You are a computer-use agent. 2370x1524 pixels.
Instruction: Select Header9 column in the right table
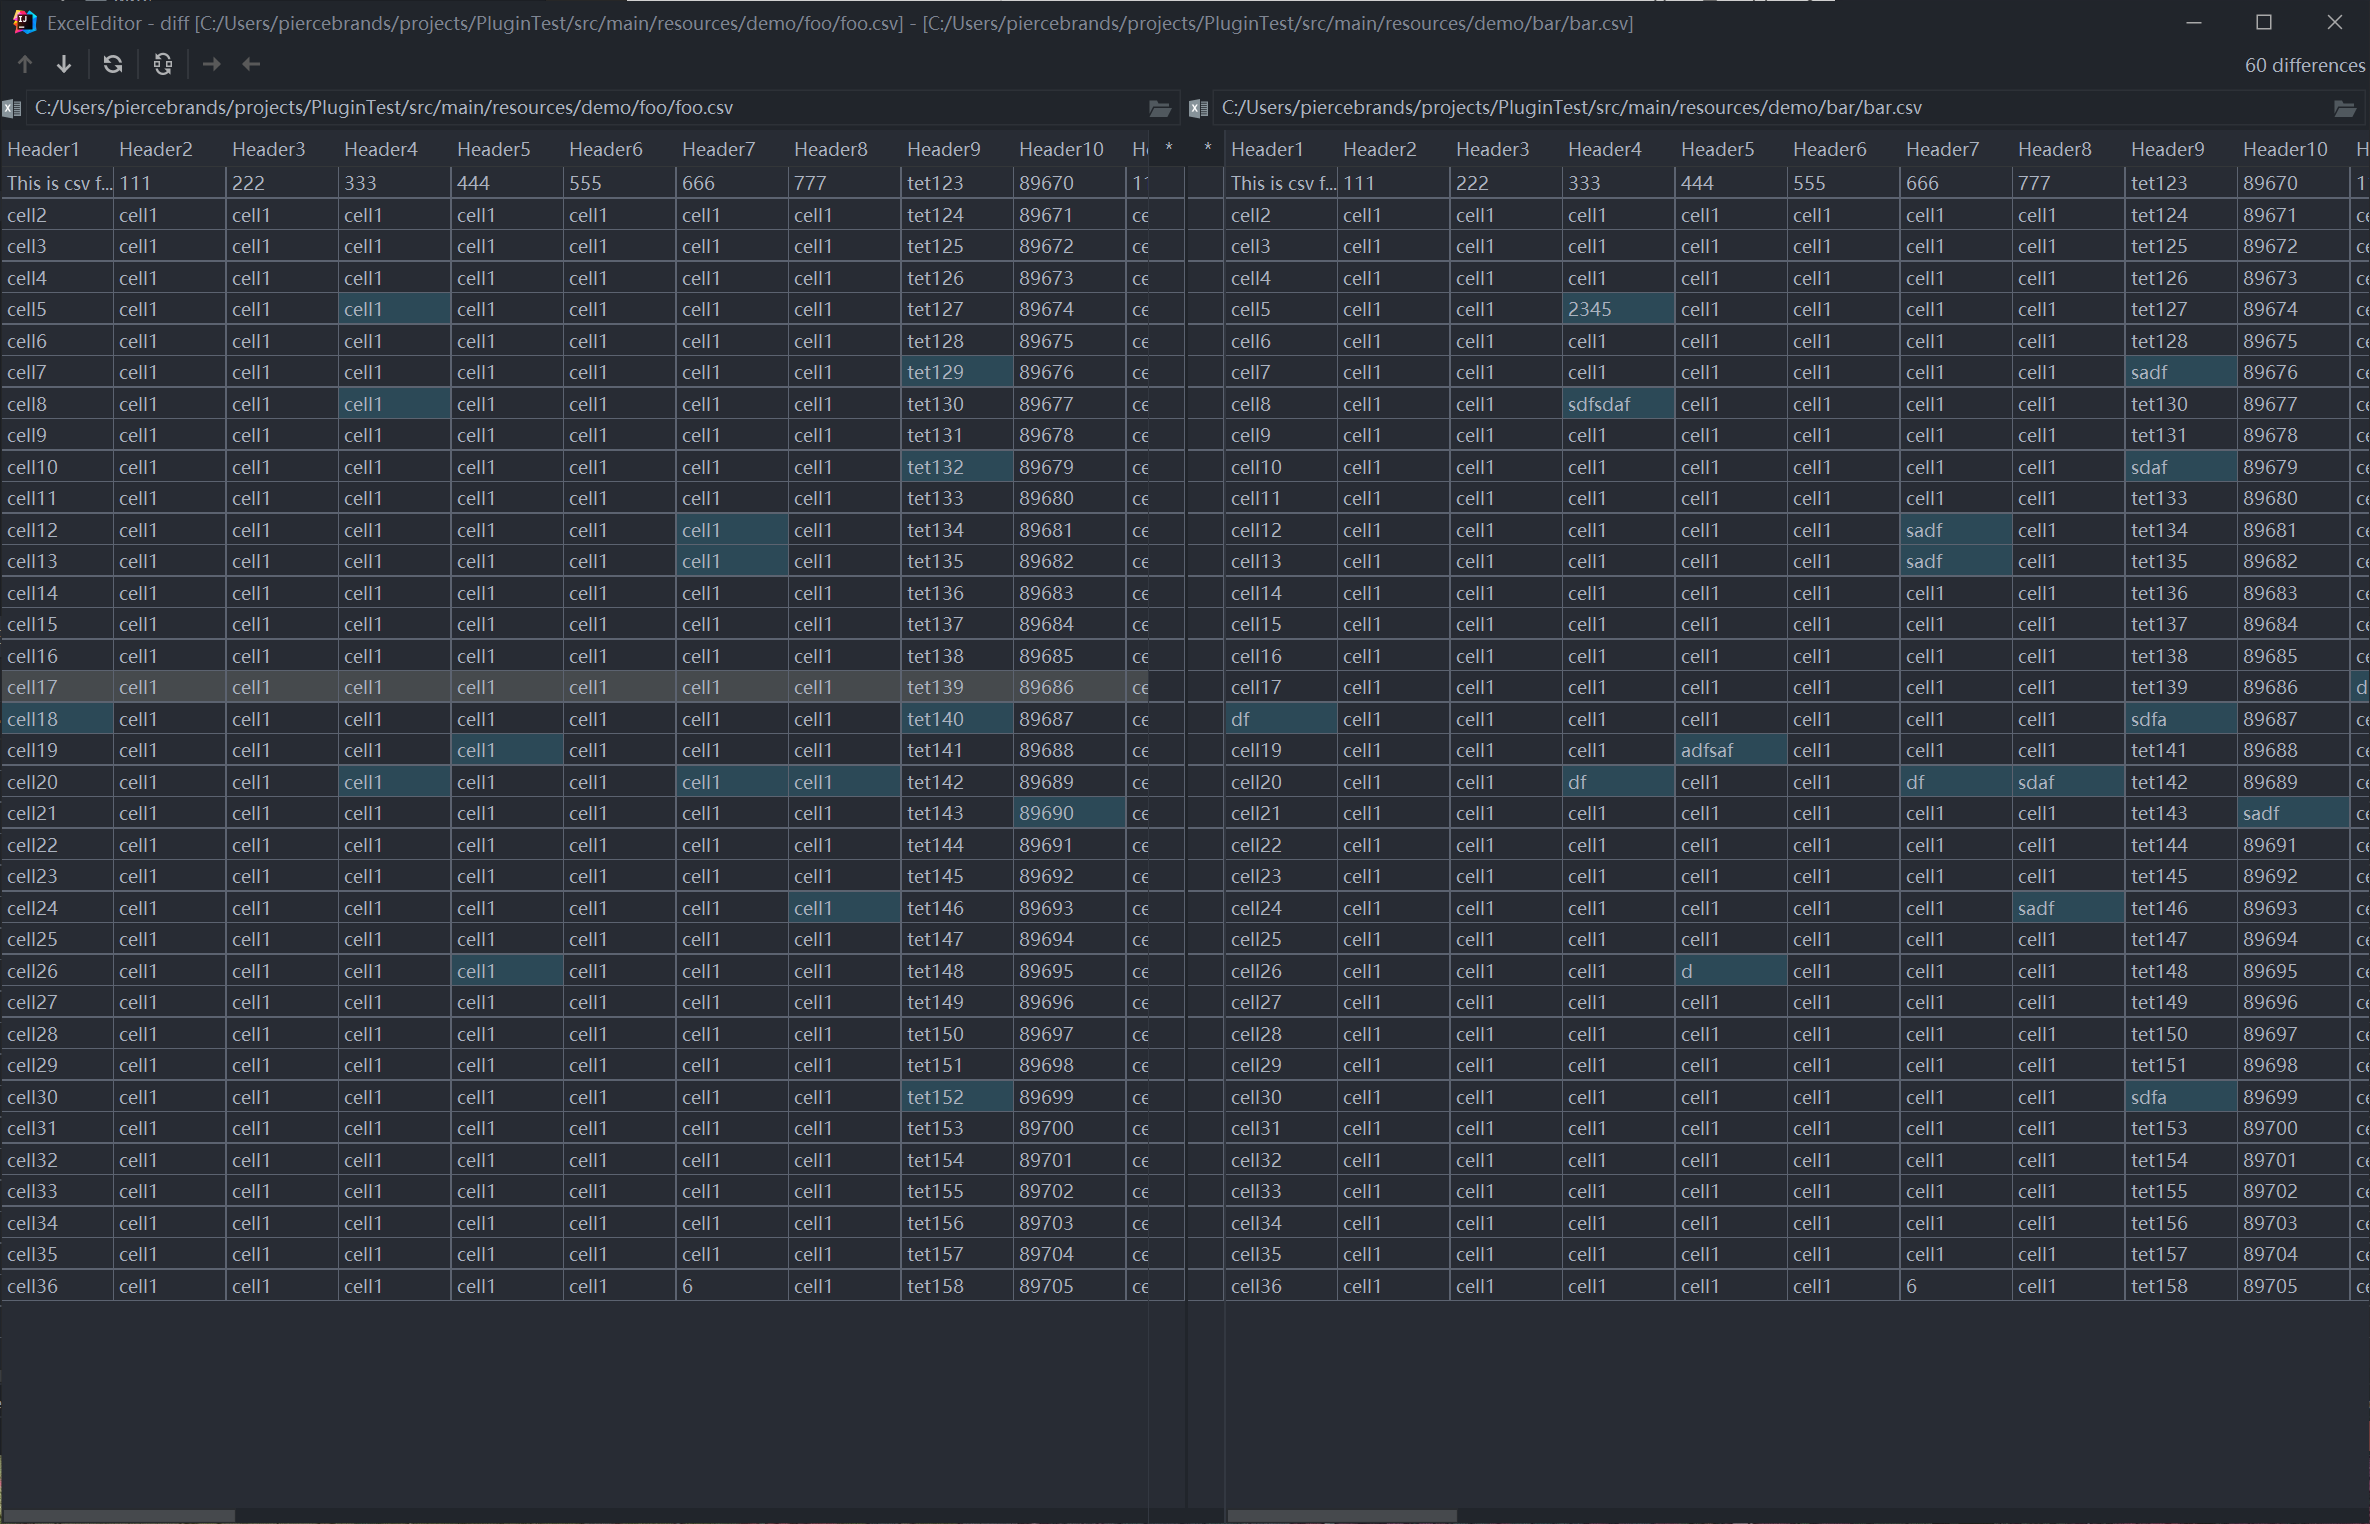pos(2180,149)
